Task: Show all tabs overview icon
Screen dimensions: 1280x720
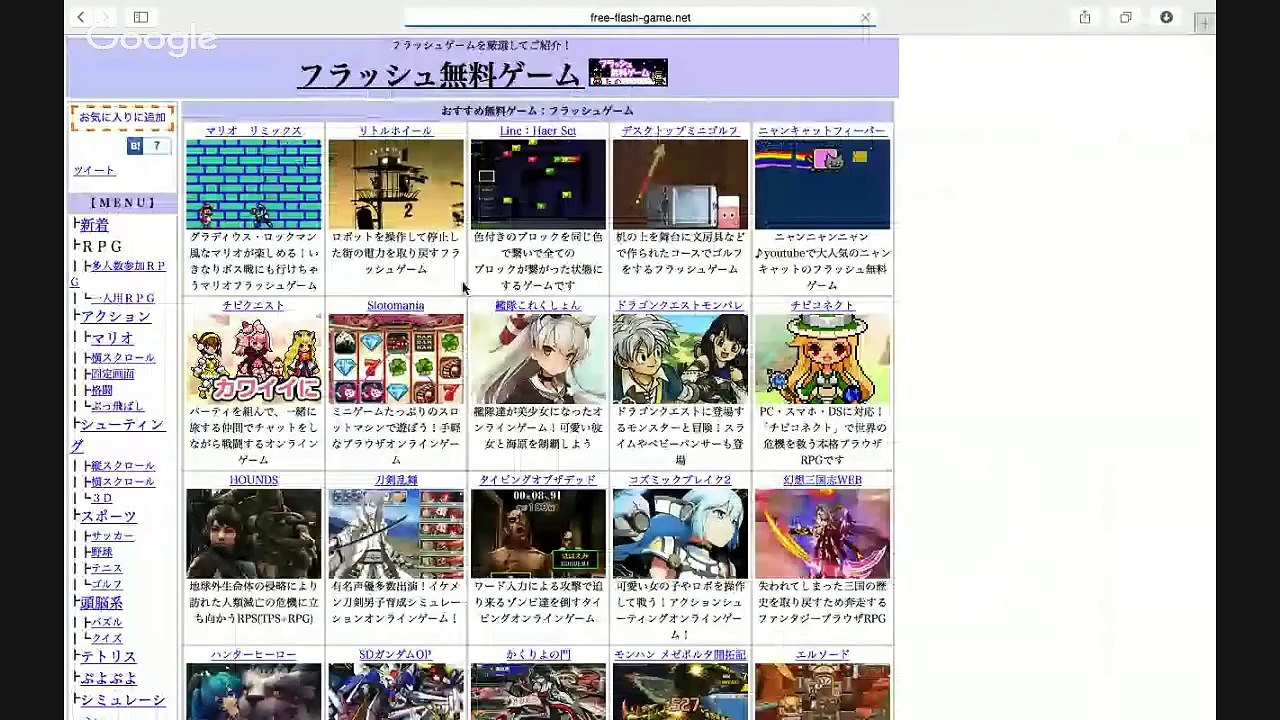Action: [1125, 17]
